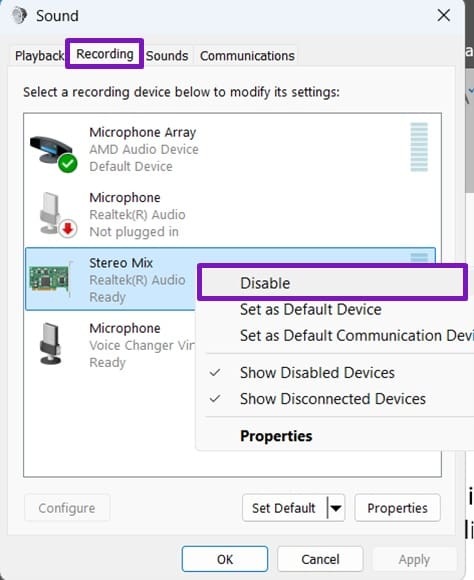Click the Cancel button
The image size is (474, 580).
320,559
